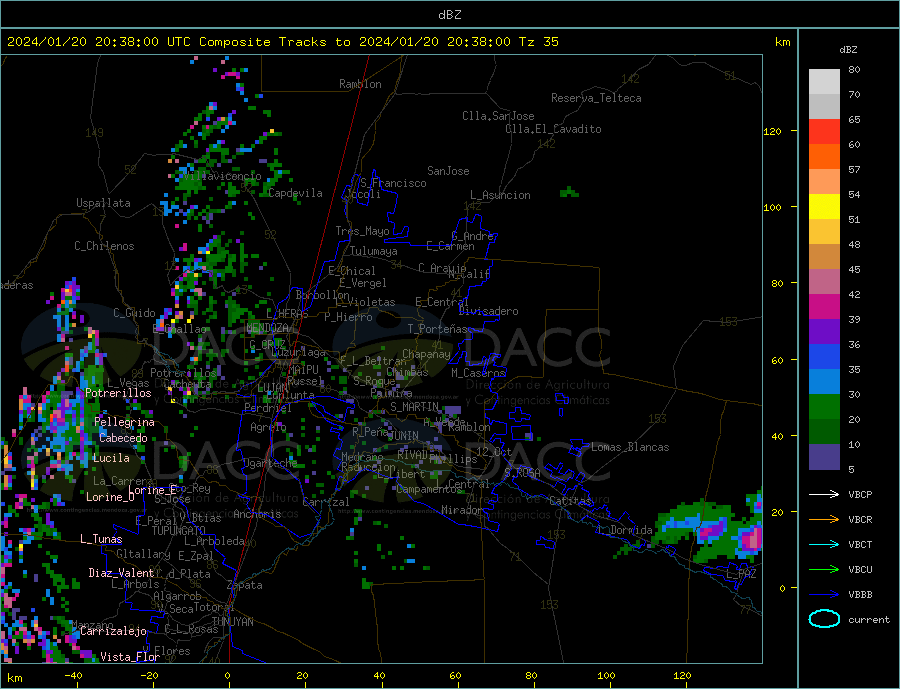Image resolution: width=900 pixels, height=689 pixels.
Task: Click the 'Ugarteche' place label
Action: point(270,463)
